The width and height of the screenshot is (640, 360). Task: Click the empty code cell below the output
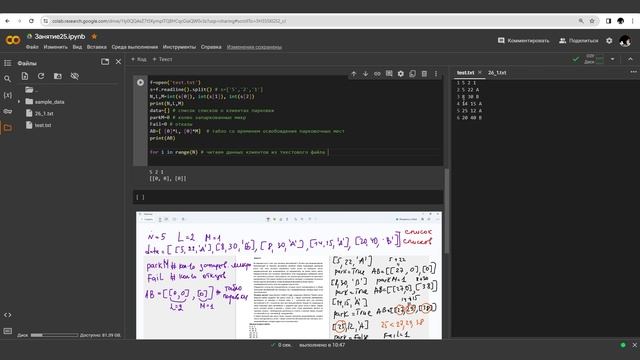tap(288, 197)
